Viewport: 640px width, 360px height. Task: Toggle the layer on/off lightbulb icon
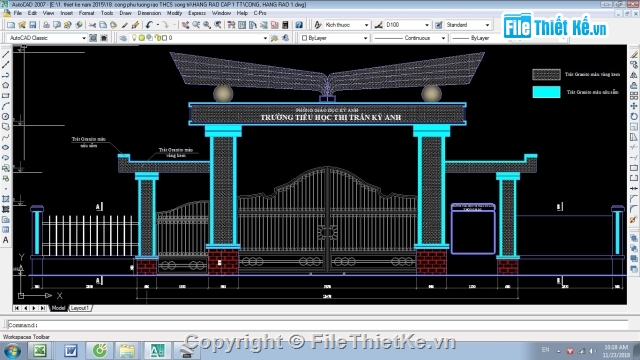click(x=134, y=38)
